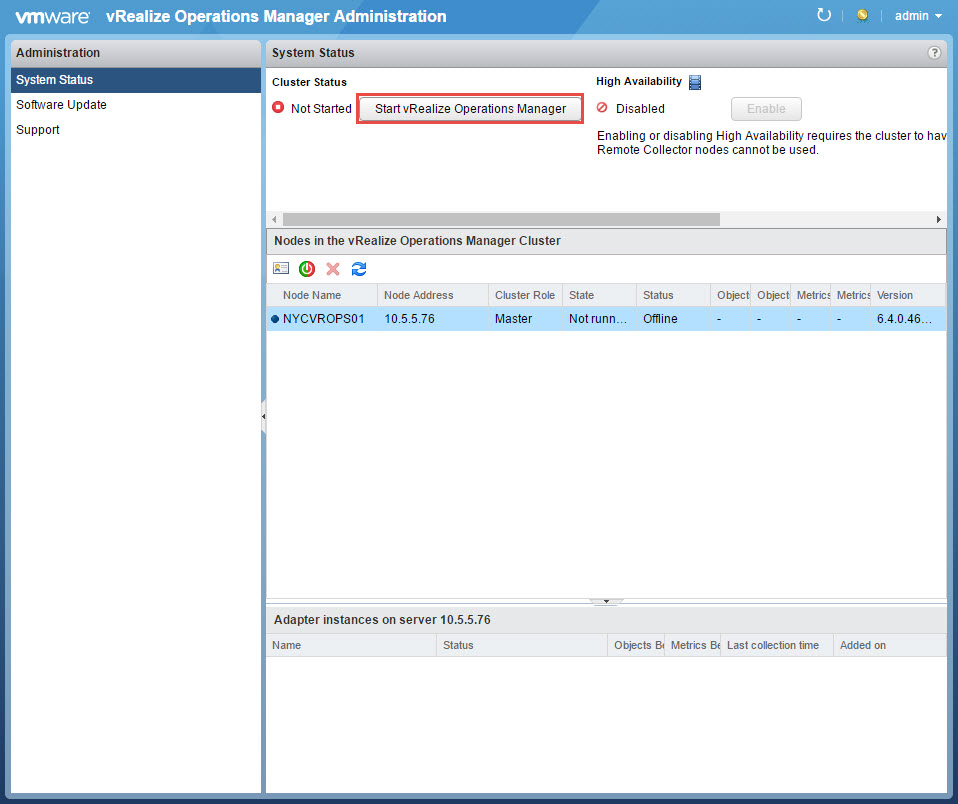Collapse the adapter instances panel splitter
958x804 pixels.
605,602
